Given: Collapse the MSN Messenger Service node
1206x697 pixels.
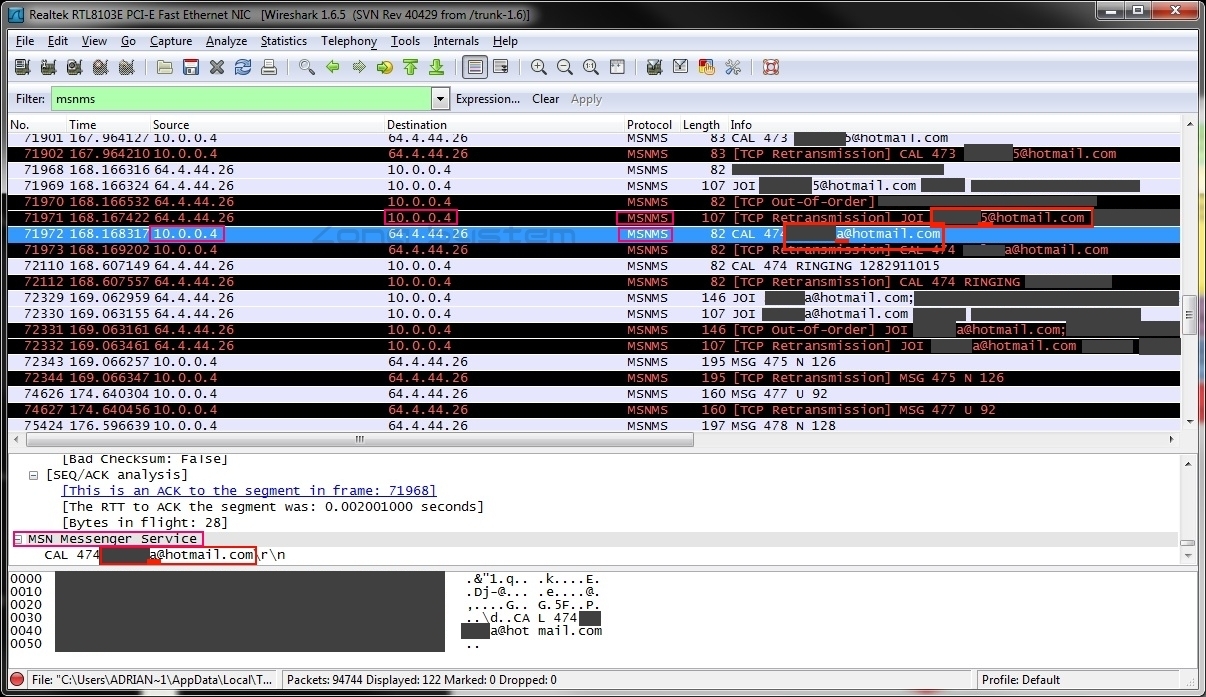Looking at the screenshot, I should pos(18,539).
